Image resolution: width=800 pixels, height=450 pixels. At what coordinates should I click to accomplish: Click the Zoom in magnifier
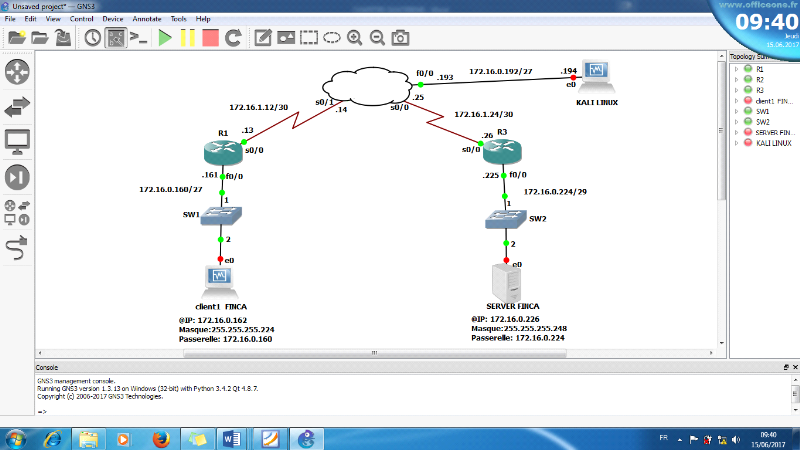coord(355,38)
